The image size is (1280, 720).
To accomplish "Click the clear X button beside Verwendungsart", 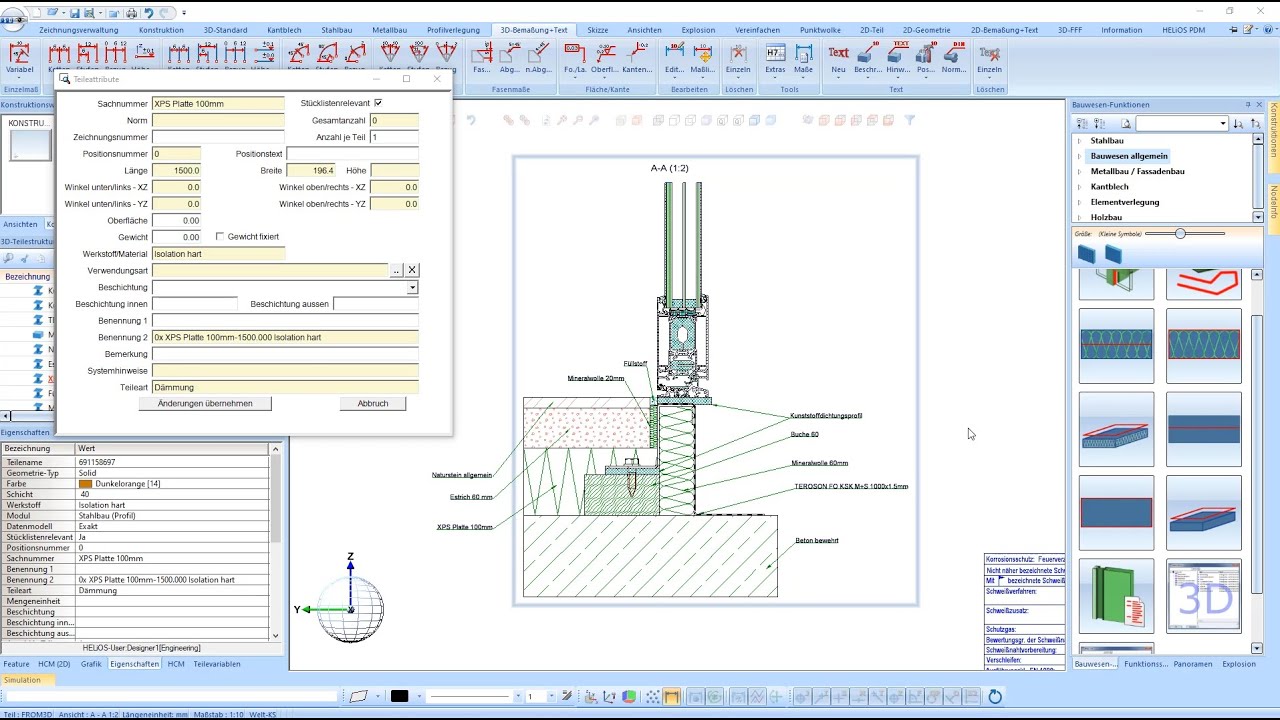I will pos(412,270).
